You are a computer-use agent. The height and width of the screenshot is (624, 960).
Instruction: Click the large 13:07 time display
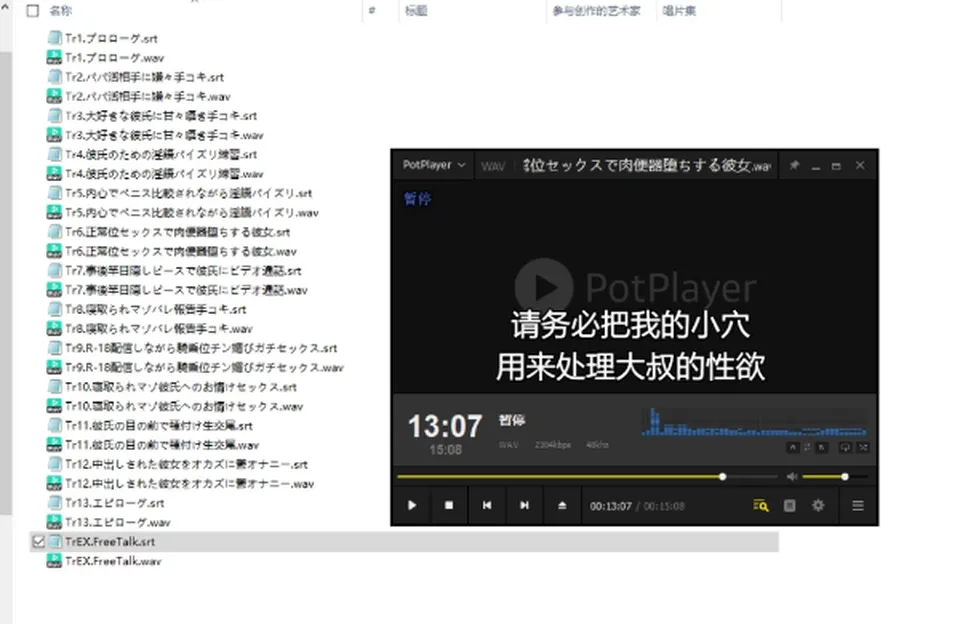pyautogui.click(x=445, y=426)
